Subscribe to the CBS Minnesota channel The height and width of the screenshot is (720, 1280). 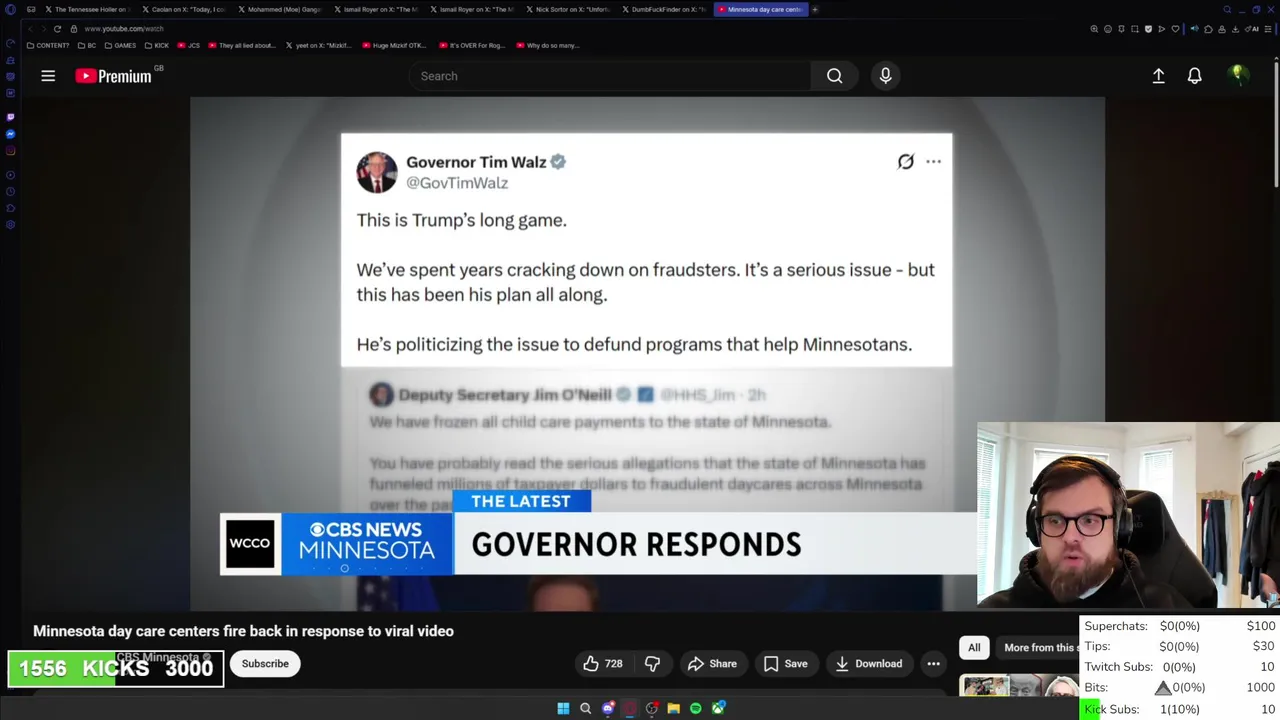coord(265,664)
